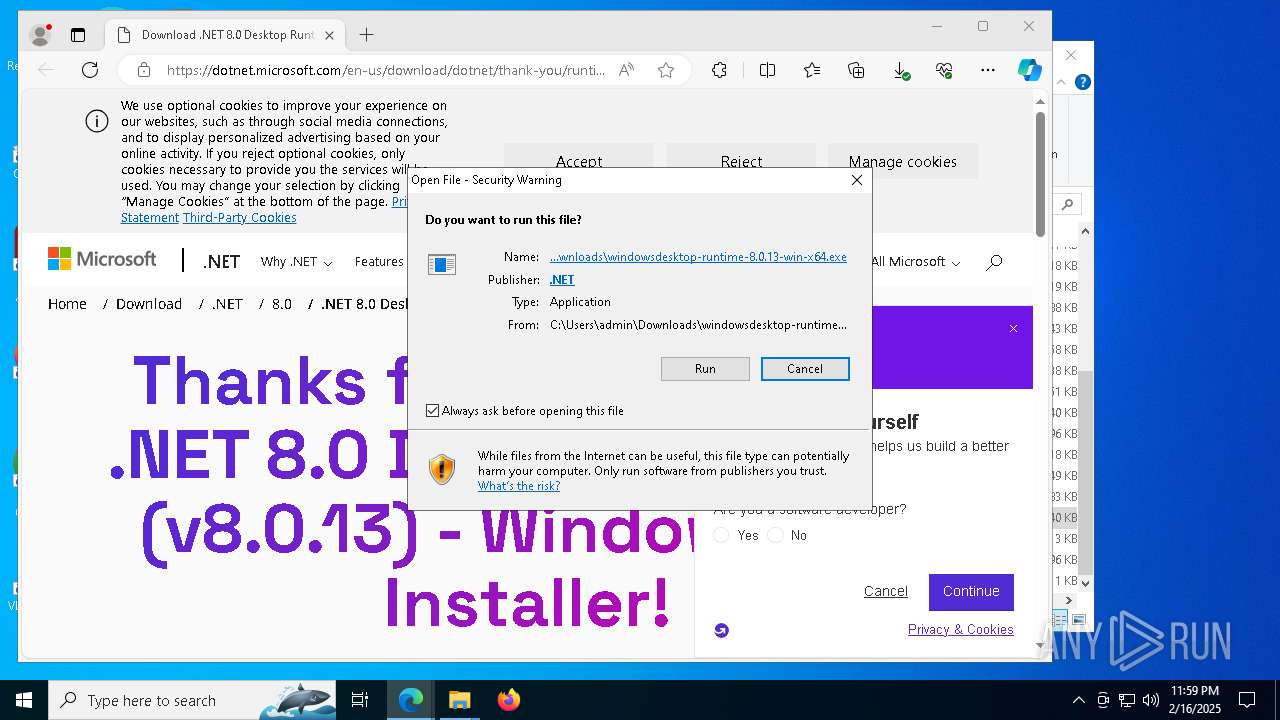Open Task View on taskbar

(360, 700)
